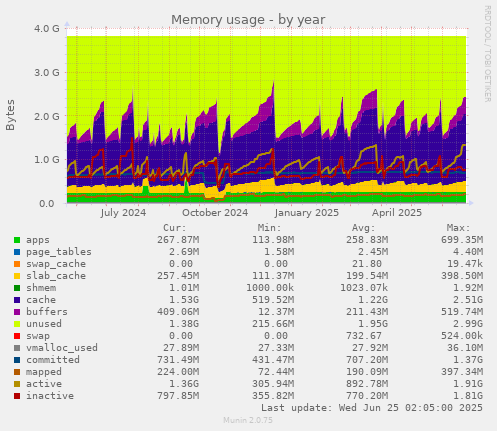
Task: Click the vmalloc_used legend label
Action: [x=62, y=348]
